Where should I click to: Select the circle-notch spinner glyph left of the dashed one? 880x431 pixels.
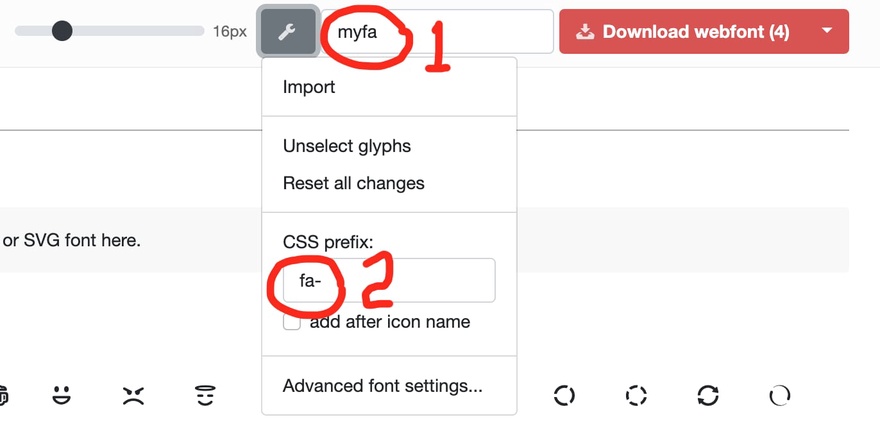pos(564,395)
